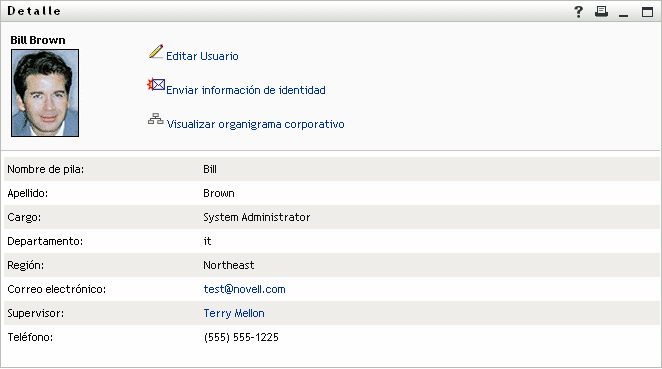Click the Northeast region value
Image resolution: width=662 pixels, height=369 pixels.
(229, 266)
